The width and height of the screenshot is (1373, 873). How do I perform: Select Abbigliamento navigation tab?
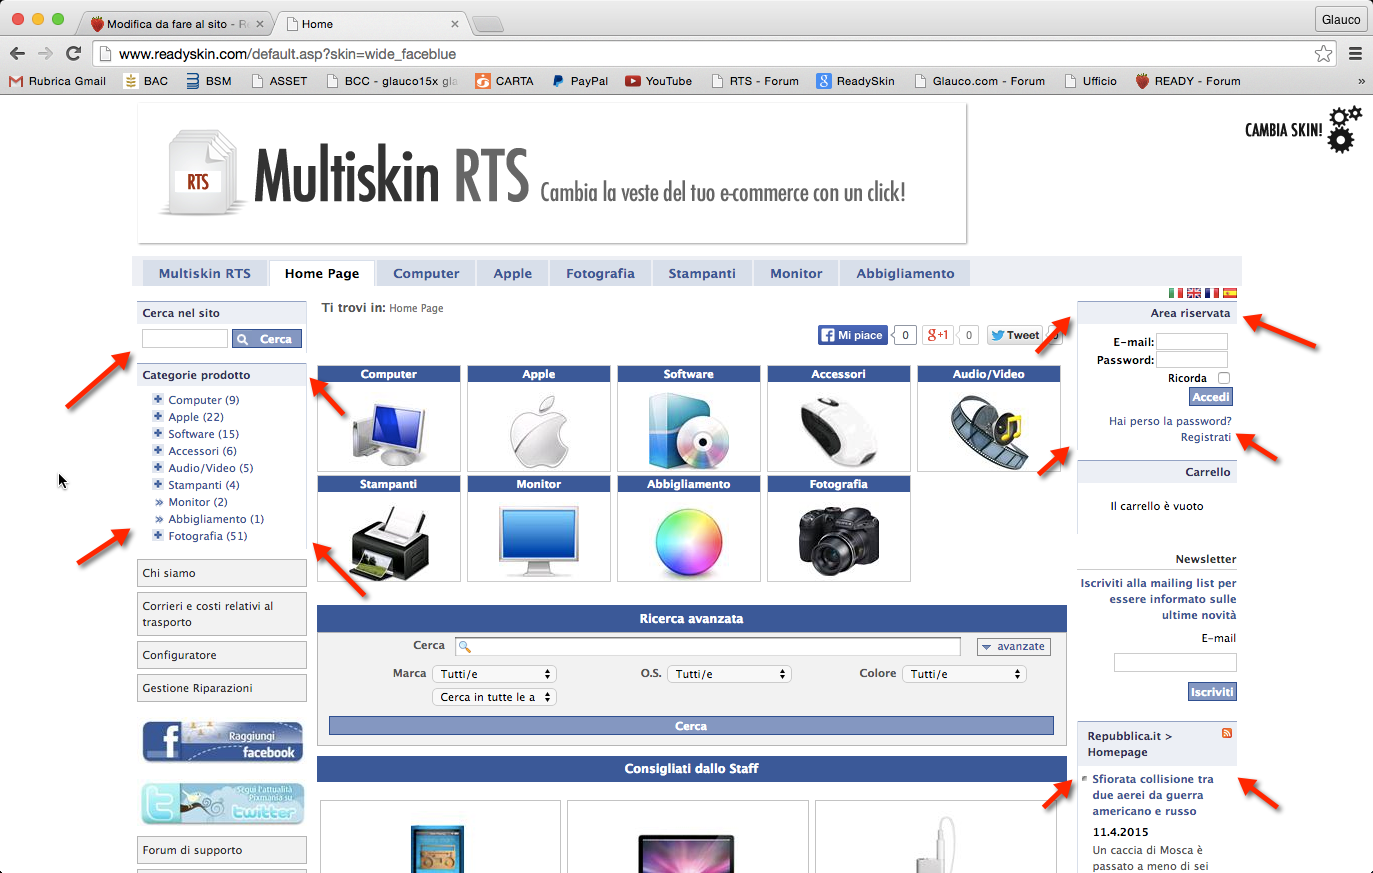[905, 273]
